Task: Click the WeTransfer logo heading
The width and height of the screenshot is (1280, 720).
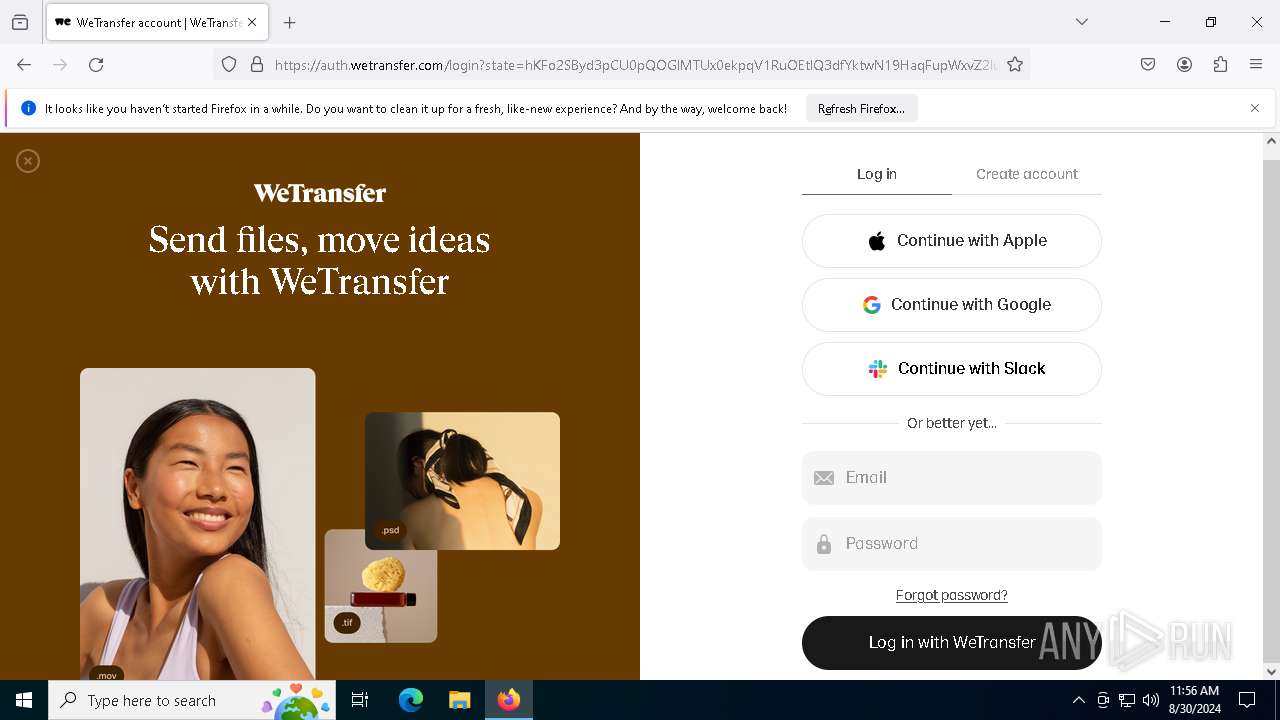Action: (320, 193)
